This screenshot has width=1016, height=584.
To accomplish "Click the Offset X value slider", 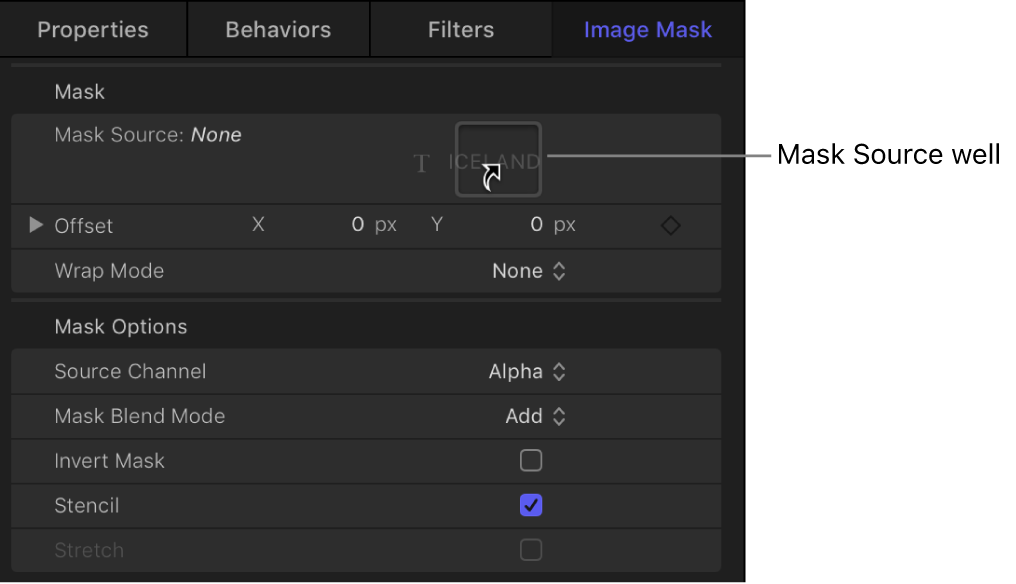I will [x=357, y=225].
